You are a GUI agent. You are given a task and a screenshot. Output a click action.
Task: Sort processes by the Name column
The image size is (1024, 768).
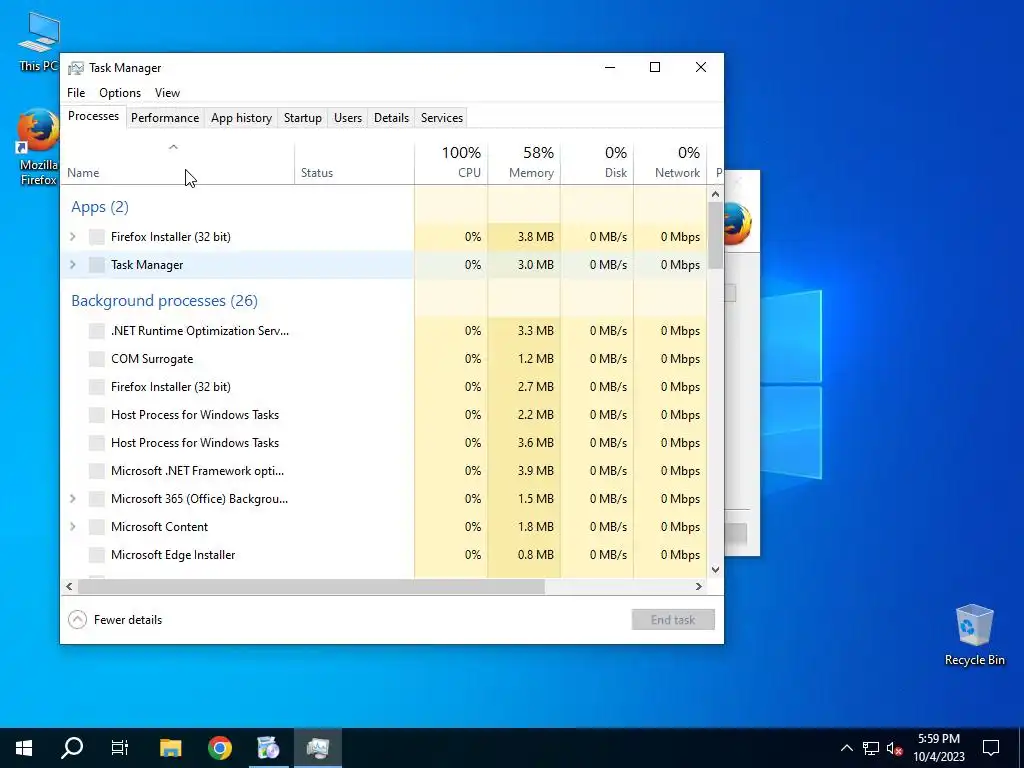coord(178,163)
